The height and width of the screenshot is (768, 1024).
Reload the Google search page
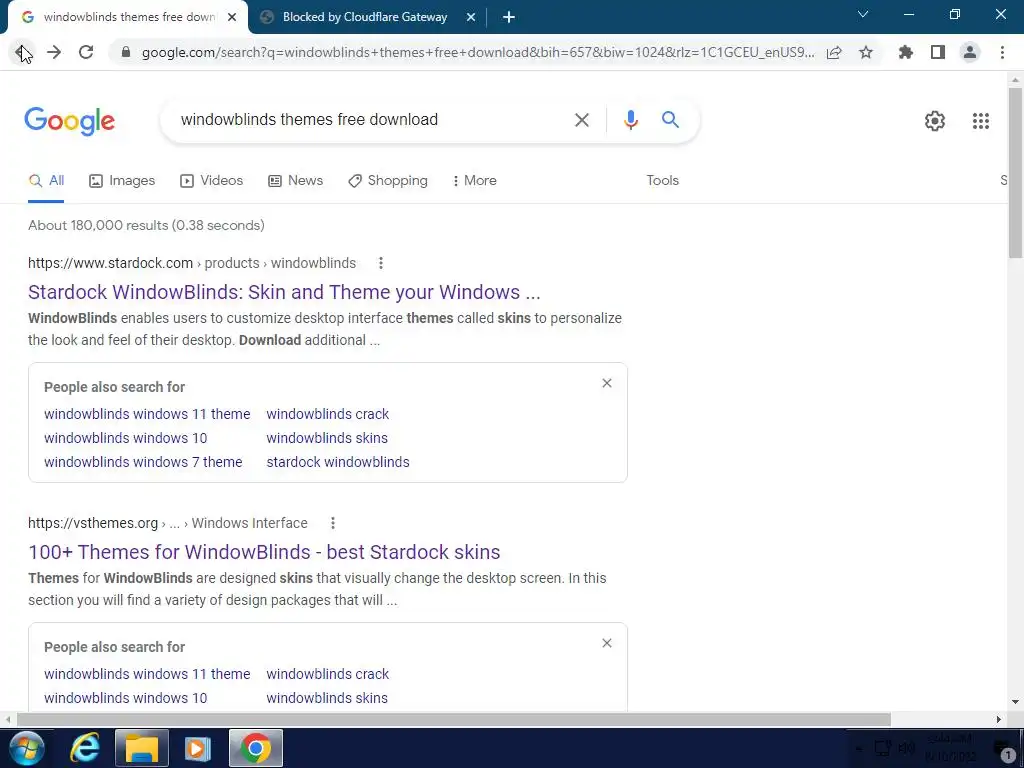point(86,52)
